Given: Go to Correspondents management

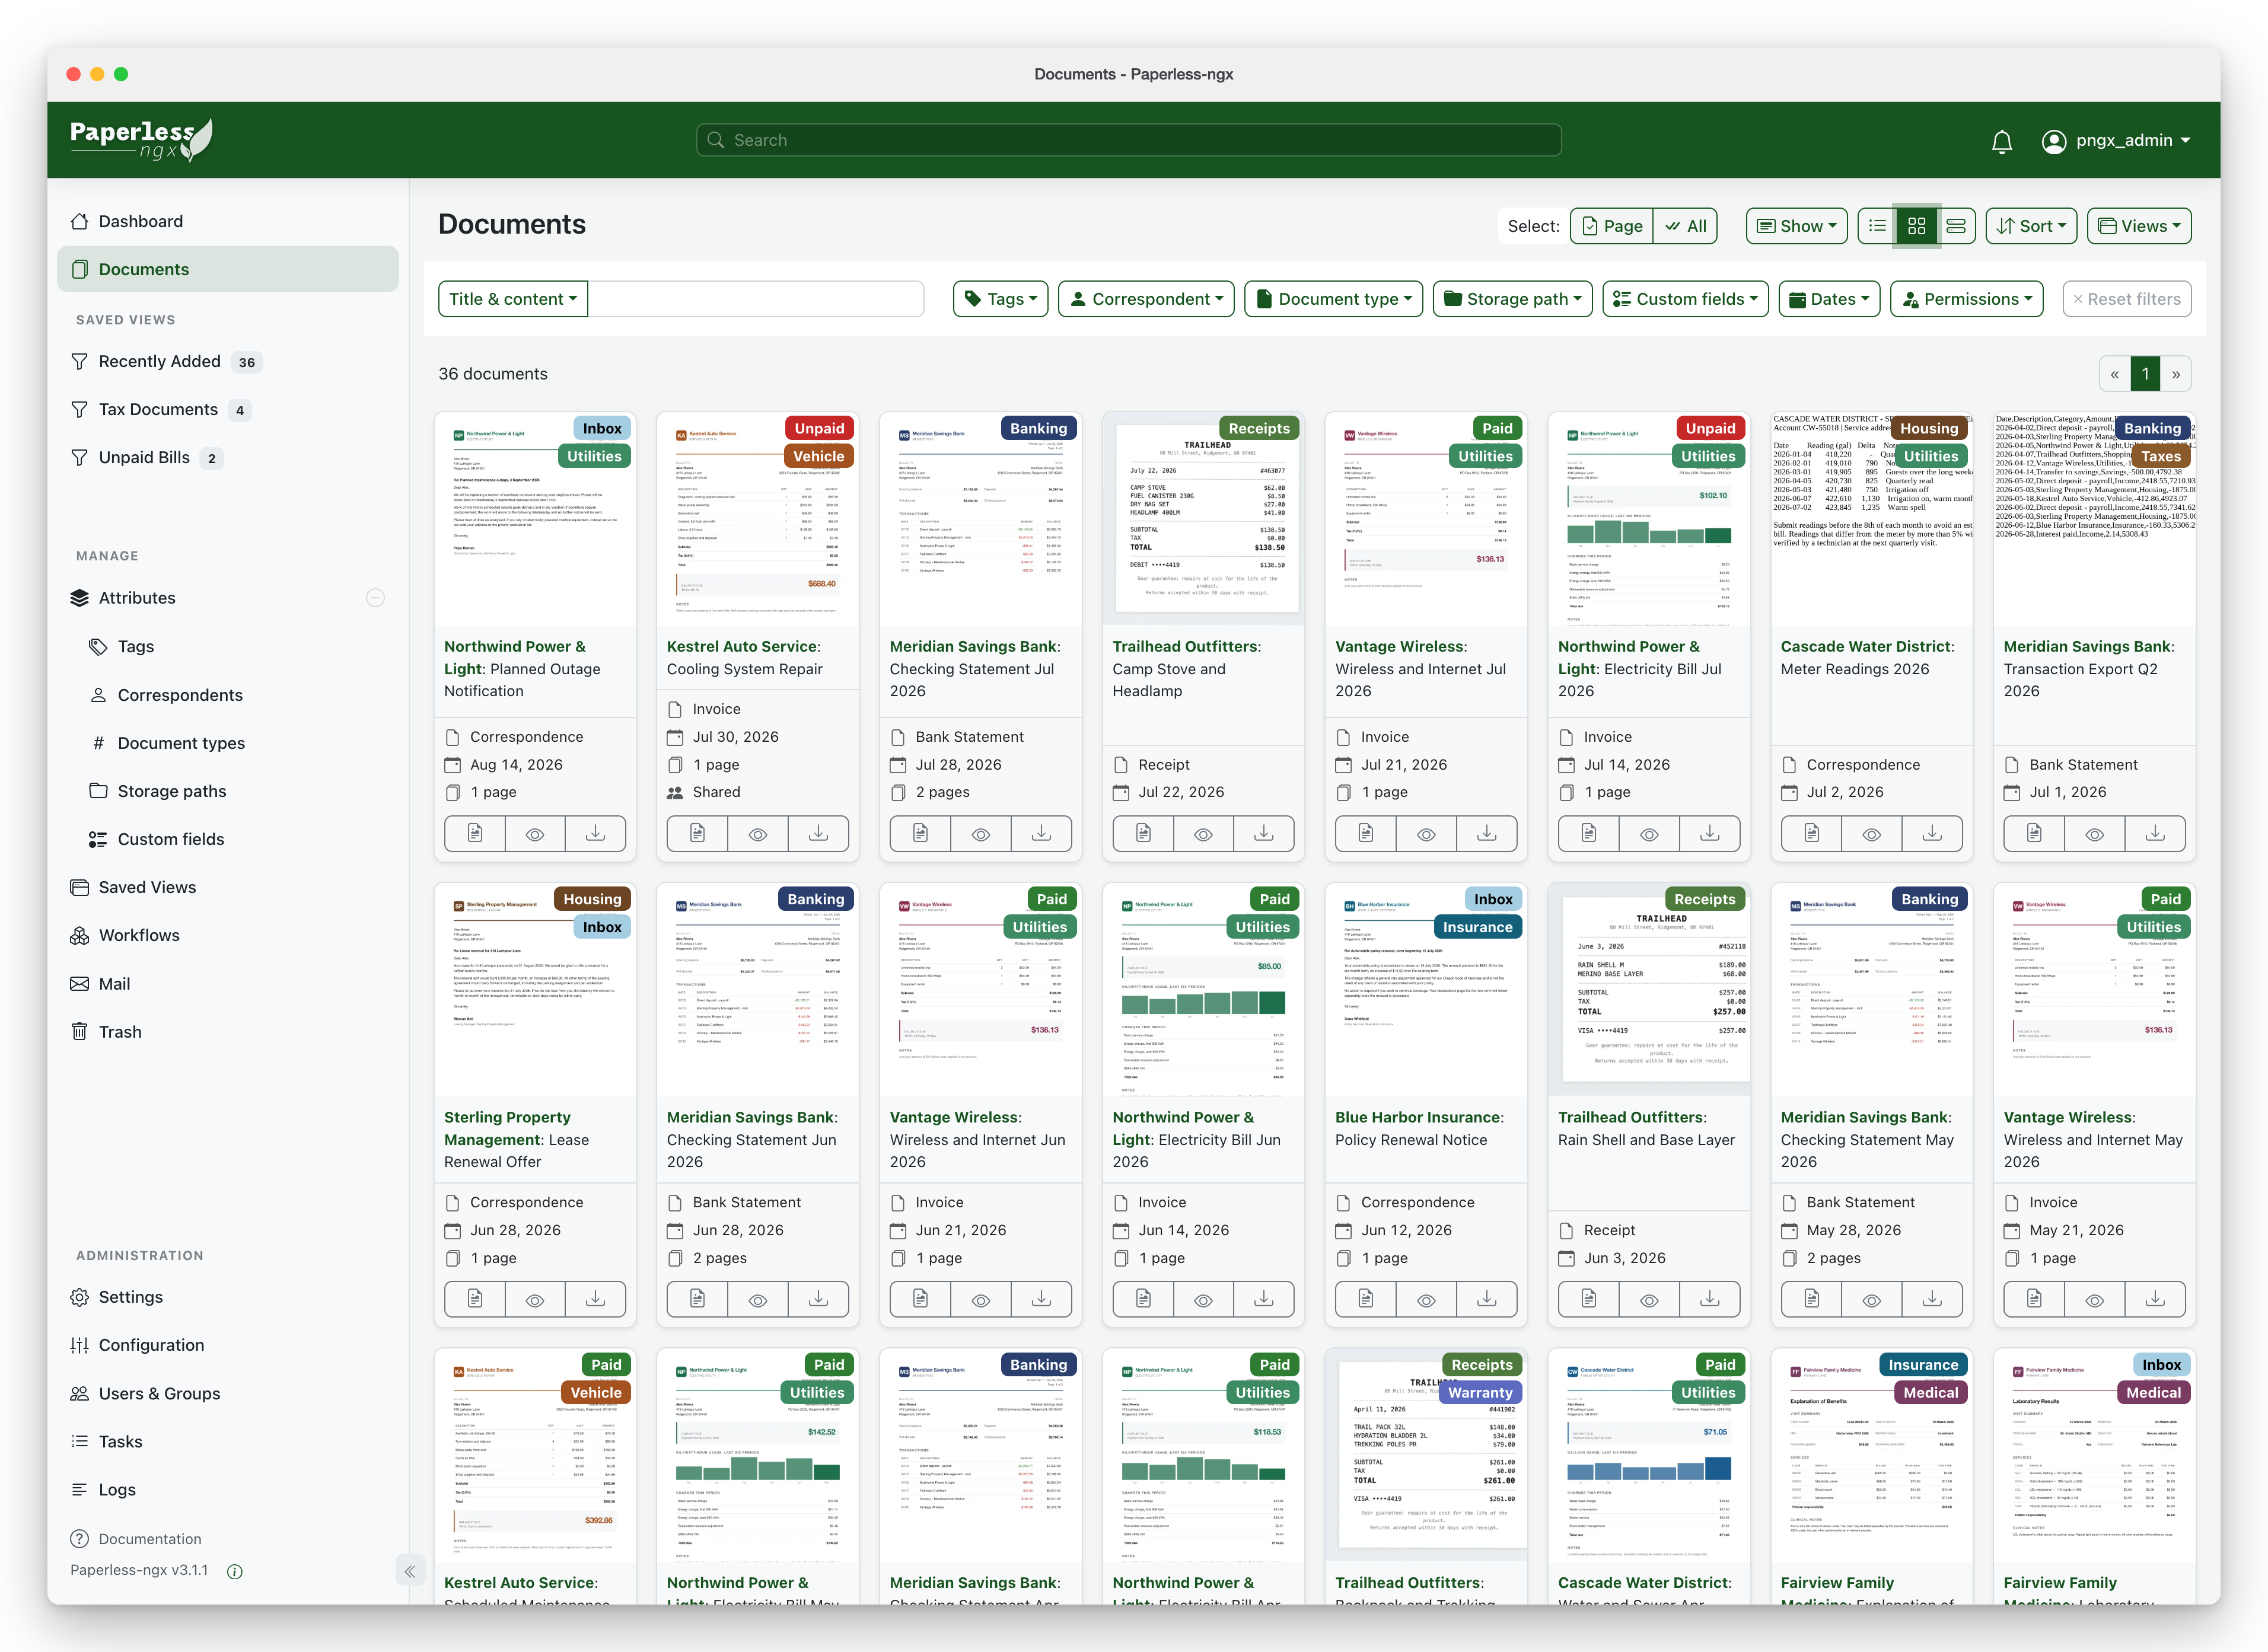Looking at the screenshot, I should point(228,695).
